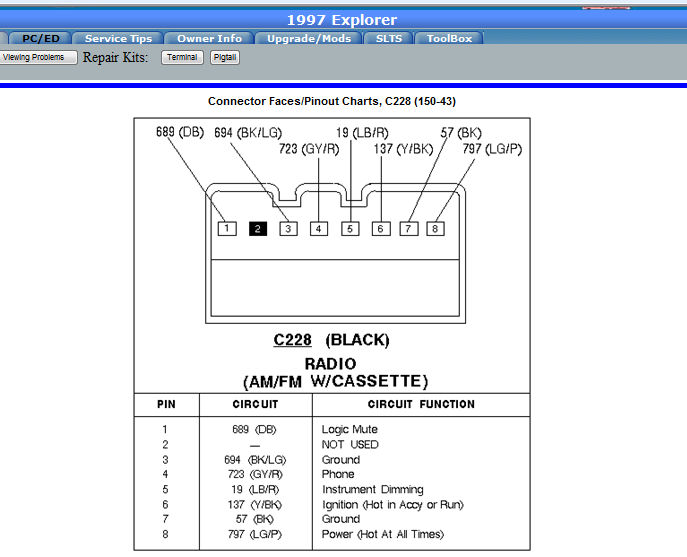Click the (BLACK) connector color label
687x557 pixels.
pos(357,340)
